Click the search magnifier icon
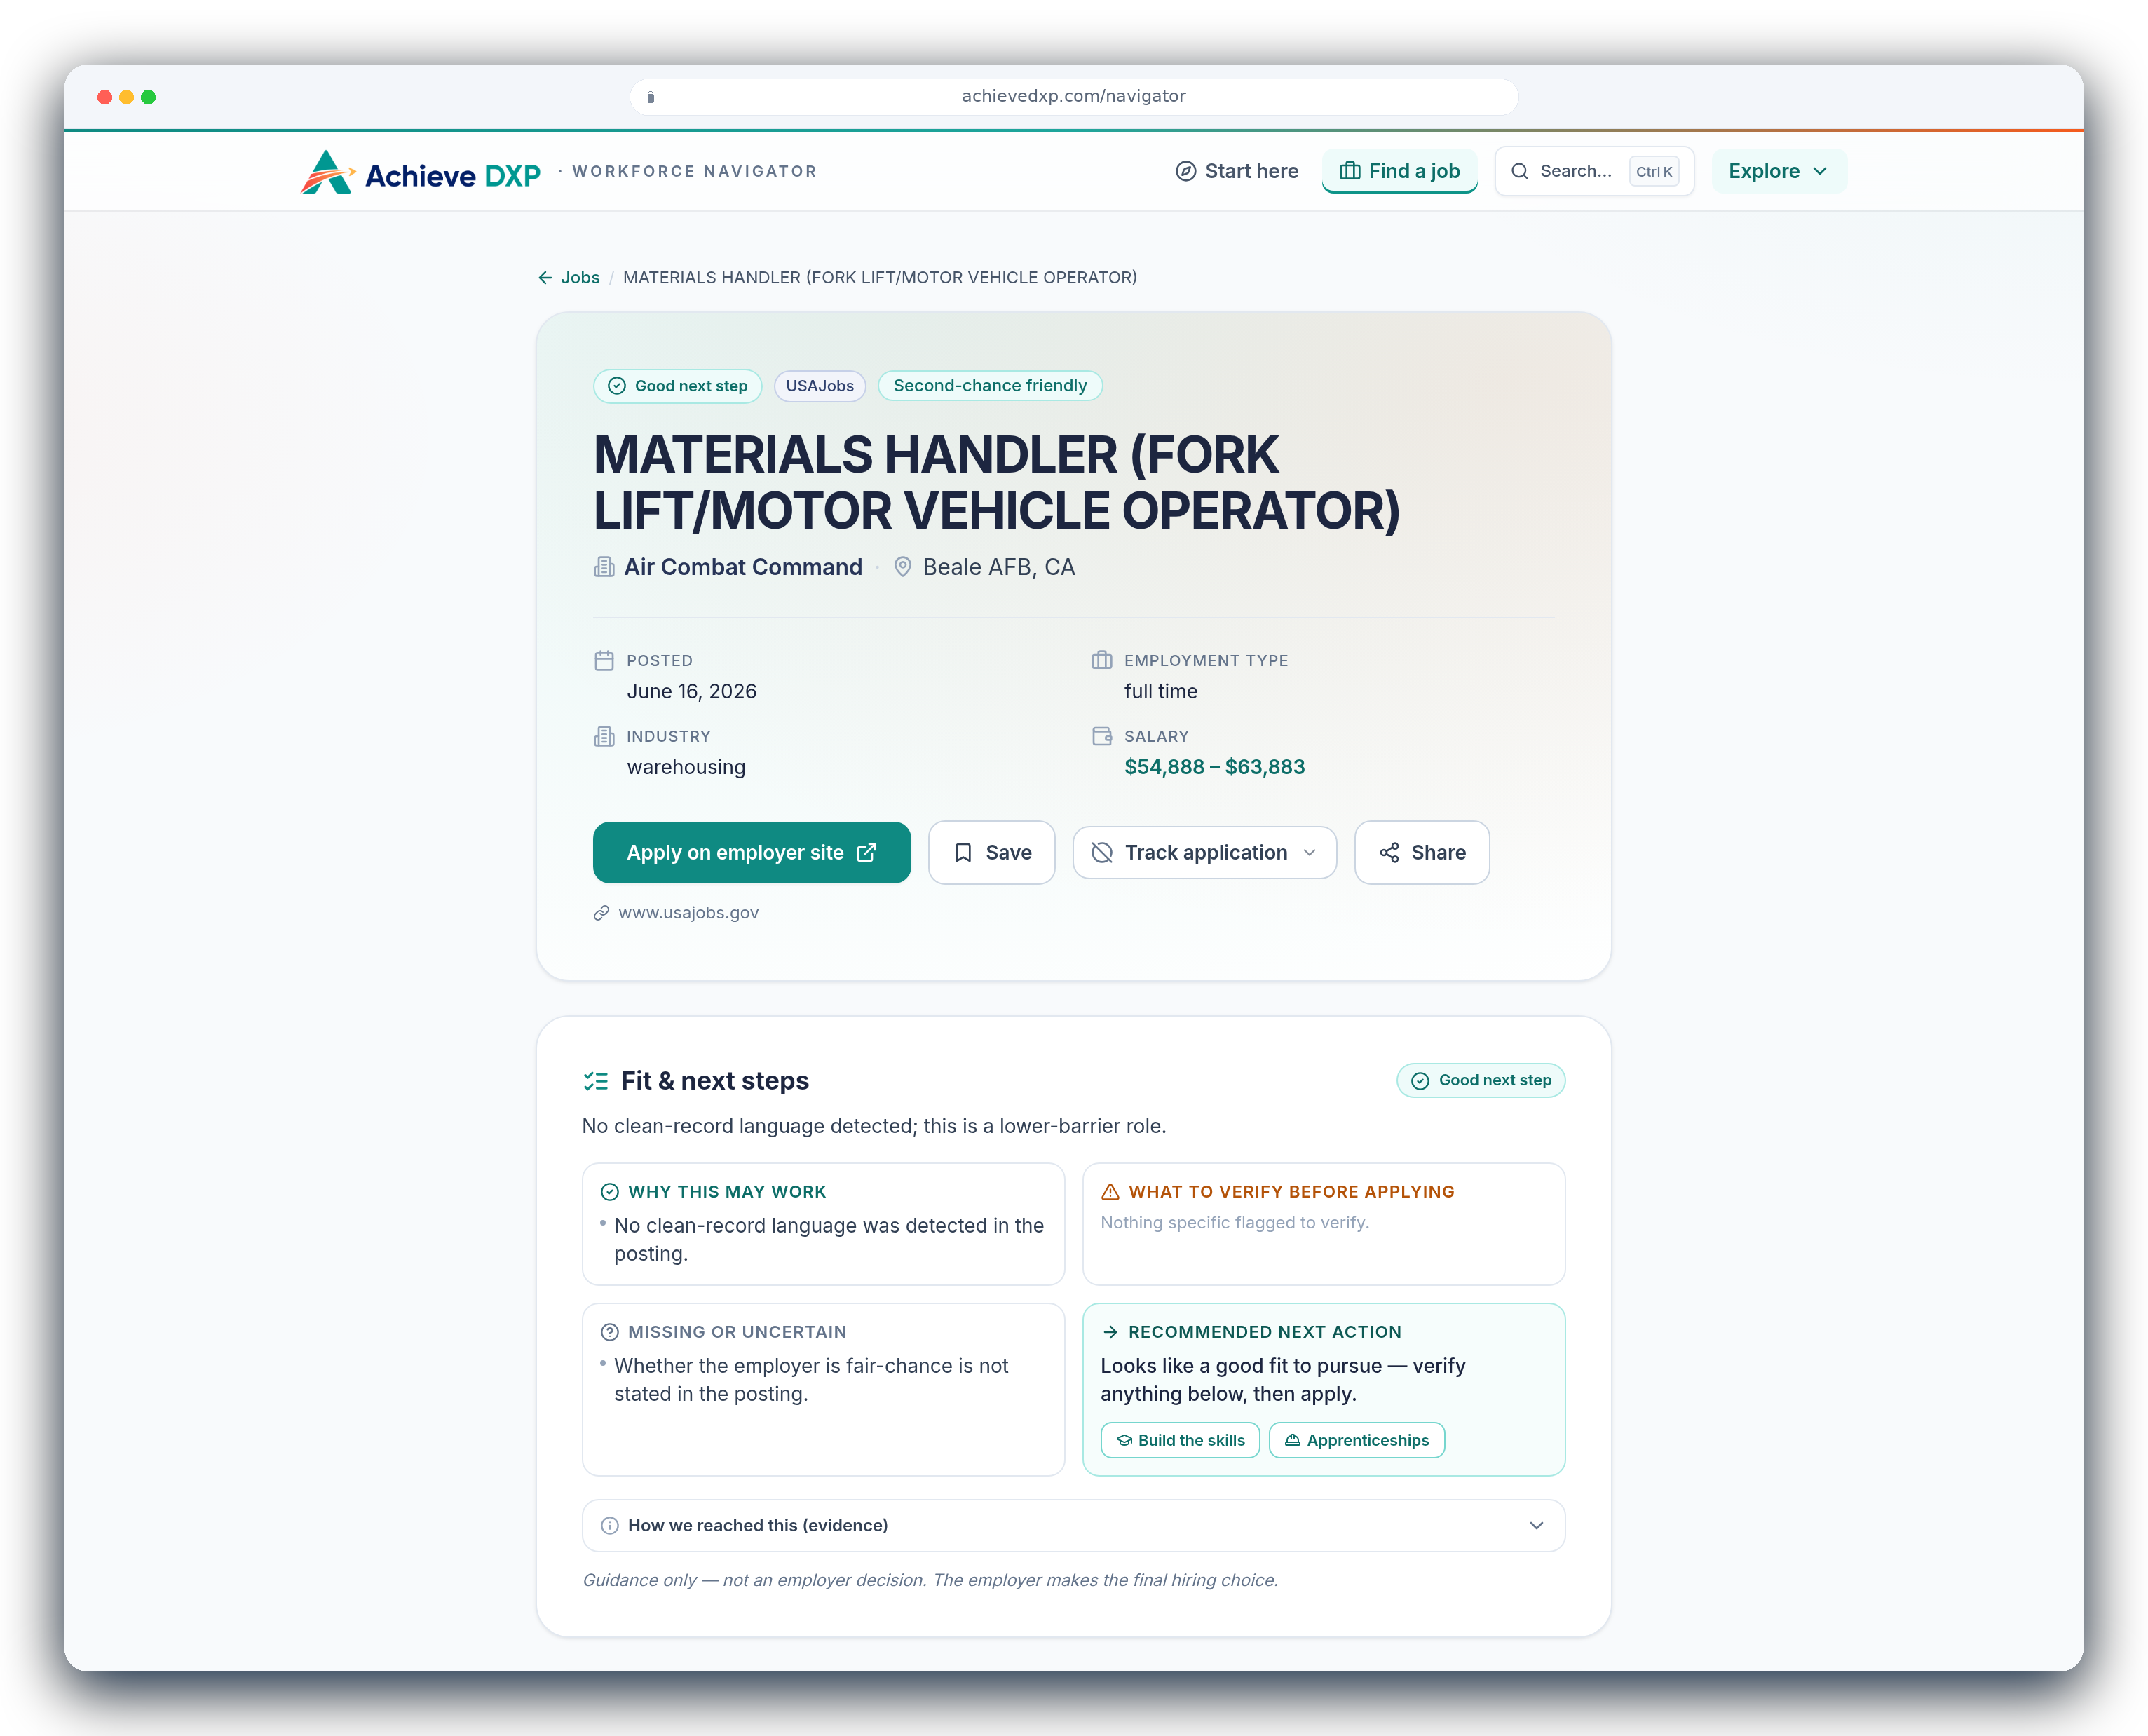 [x=1519, y=171]
